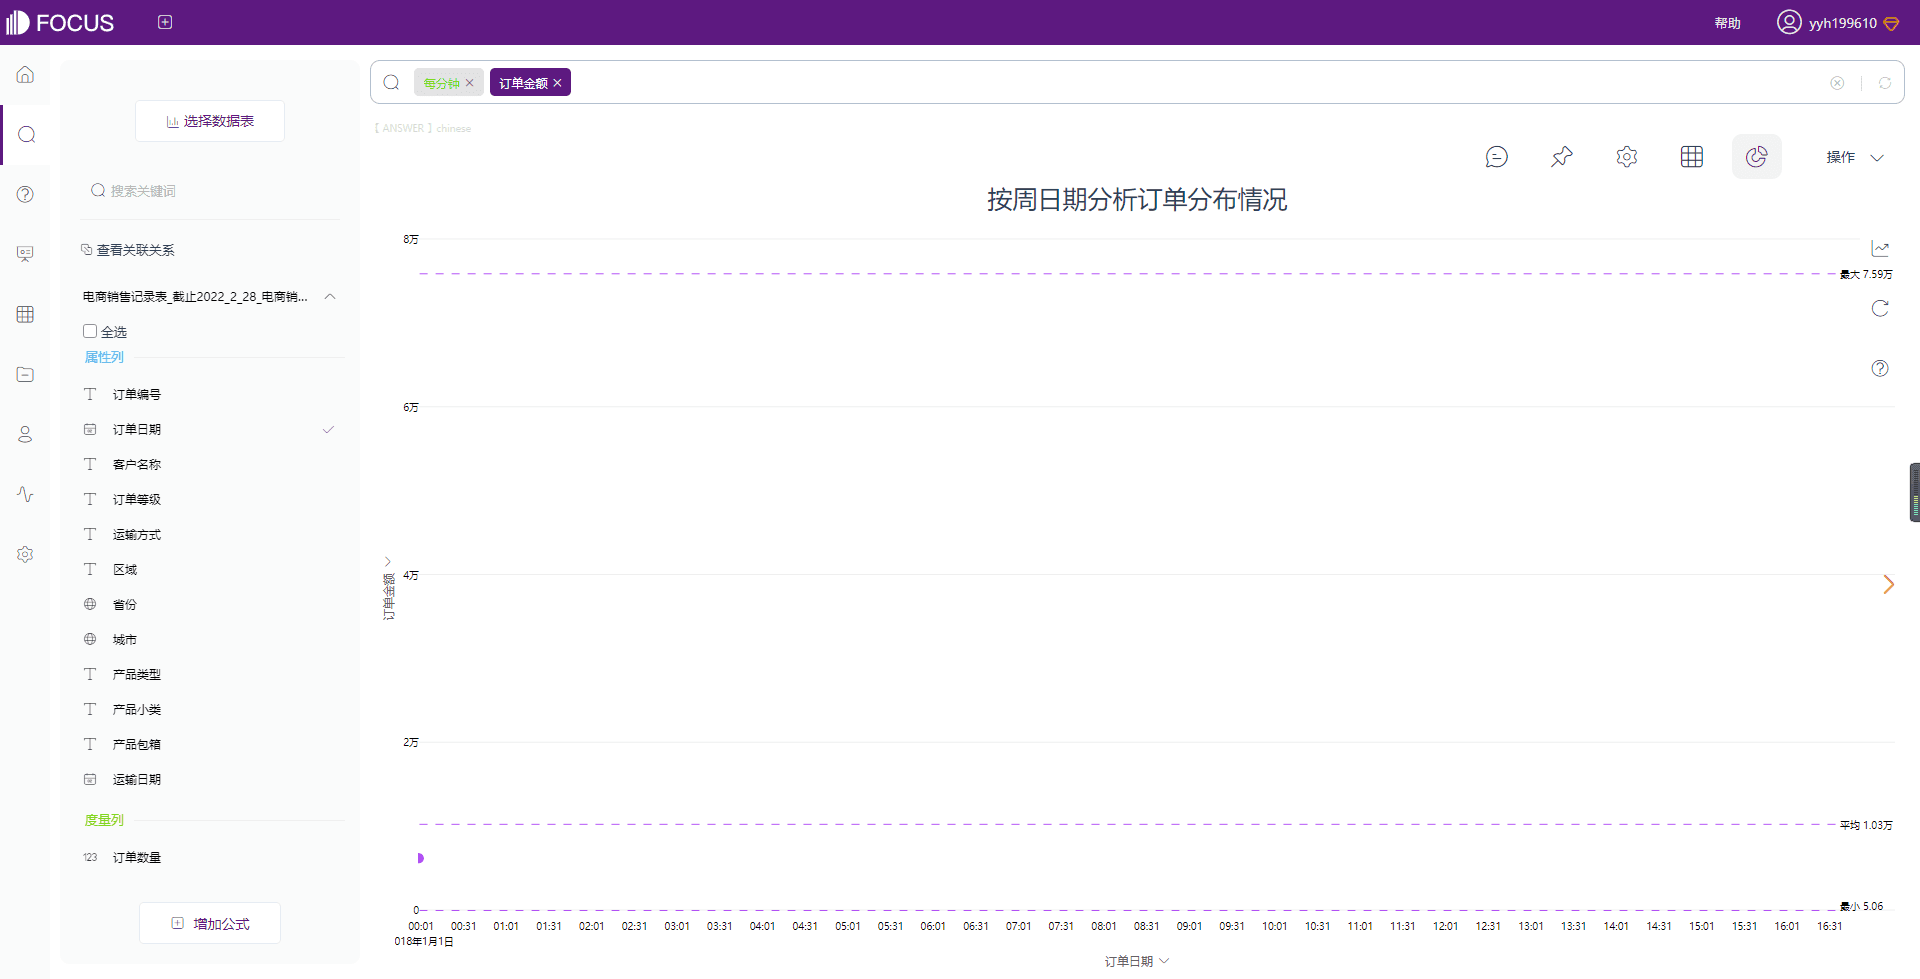Click the chart refresh circular arrow icon
Viewport: 1920px width, 979px height.
pos(1880,308)
